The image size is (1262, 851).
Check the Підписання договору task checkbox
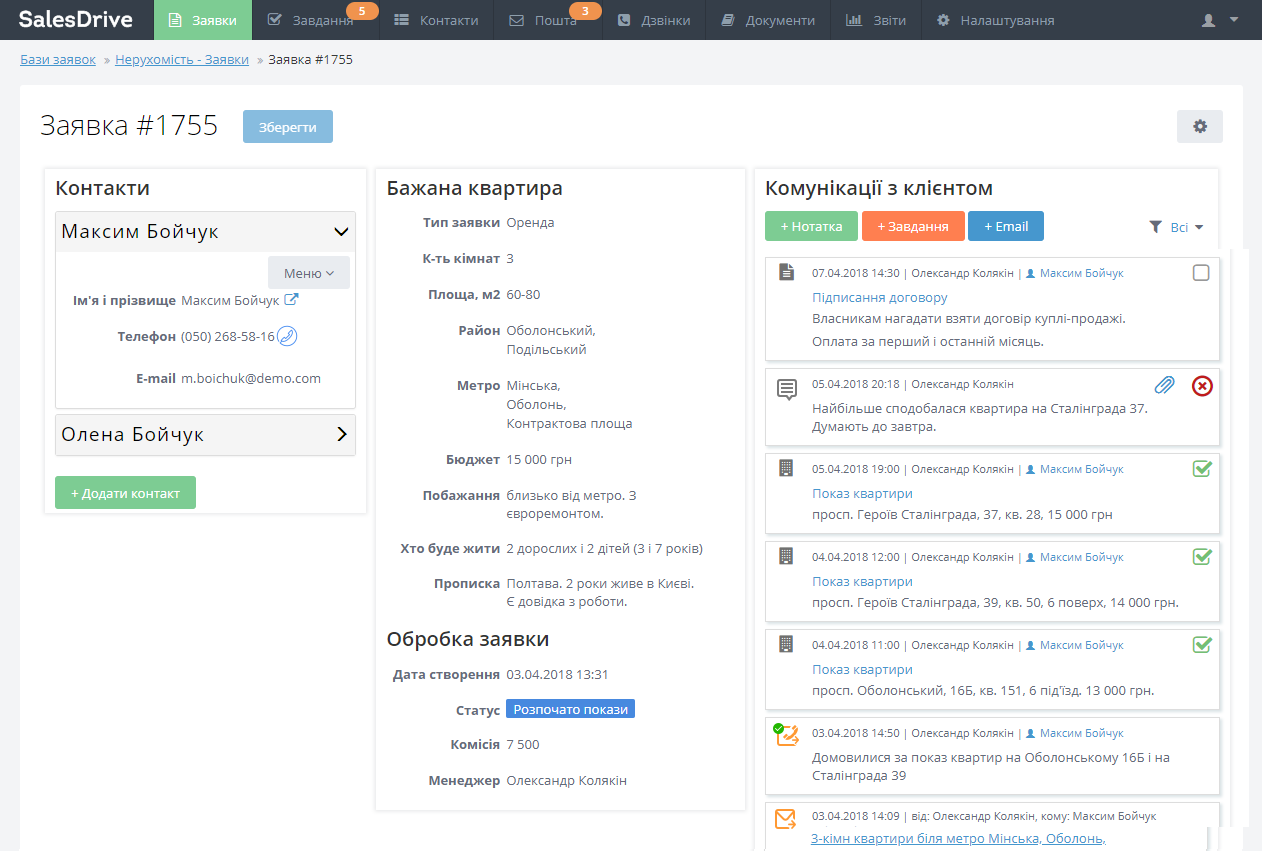[1201, 273]
